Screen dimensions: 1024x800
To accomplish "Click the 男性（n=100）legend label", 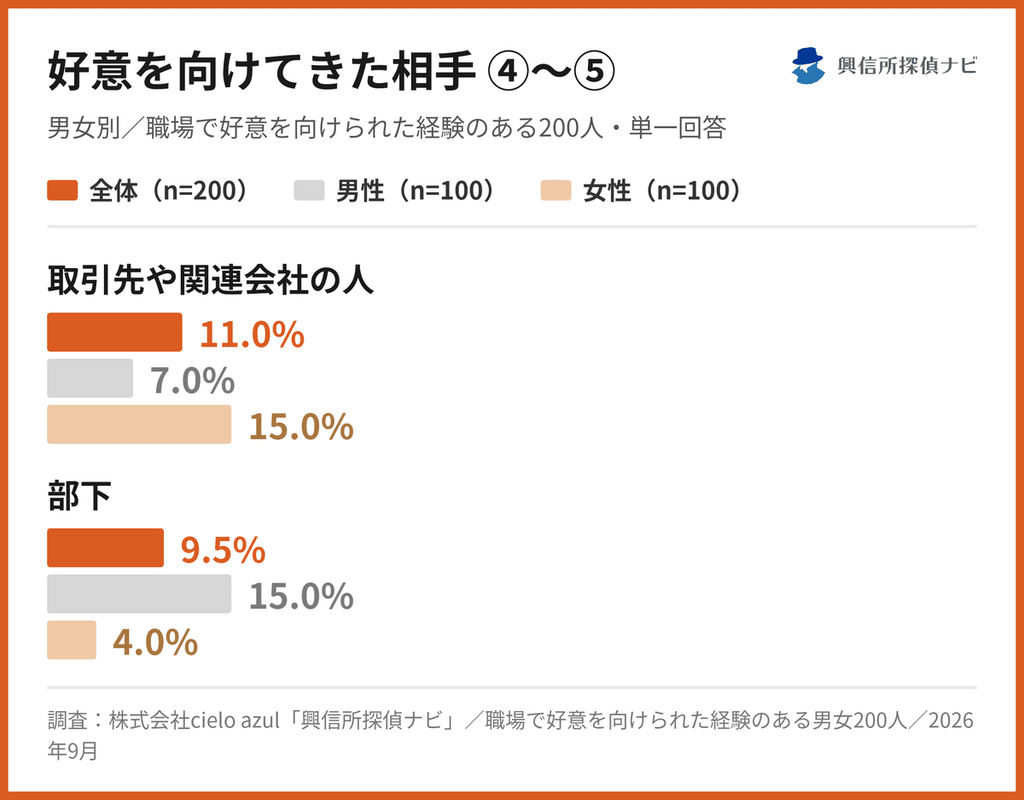I will pos(417,191).
